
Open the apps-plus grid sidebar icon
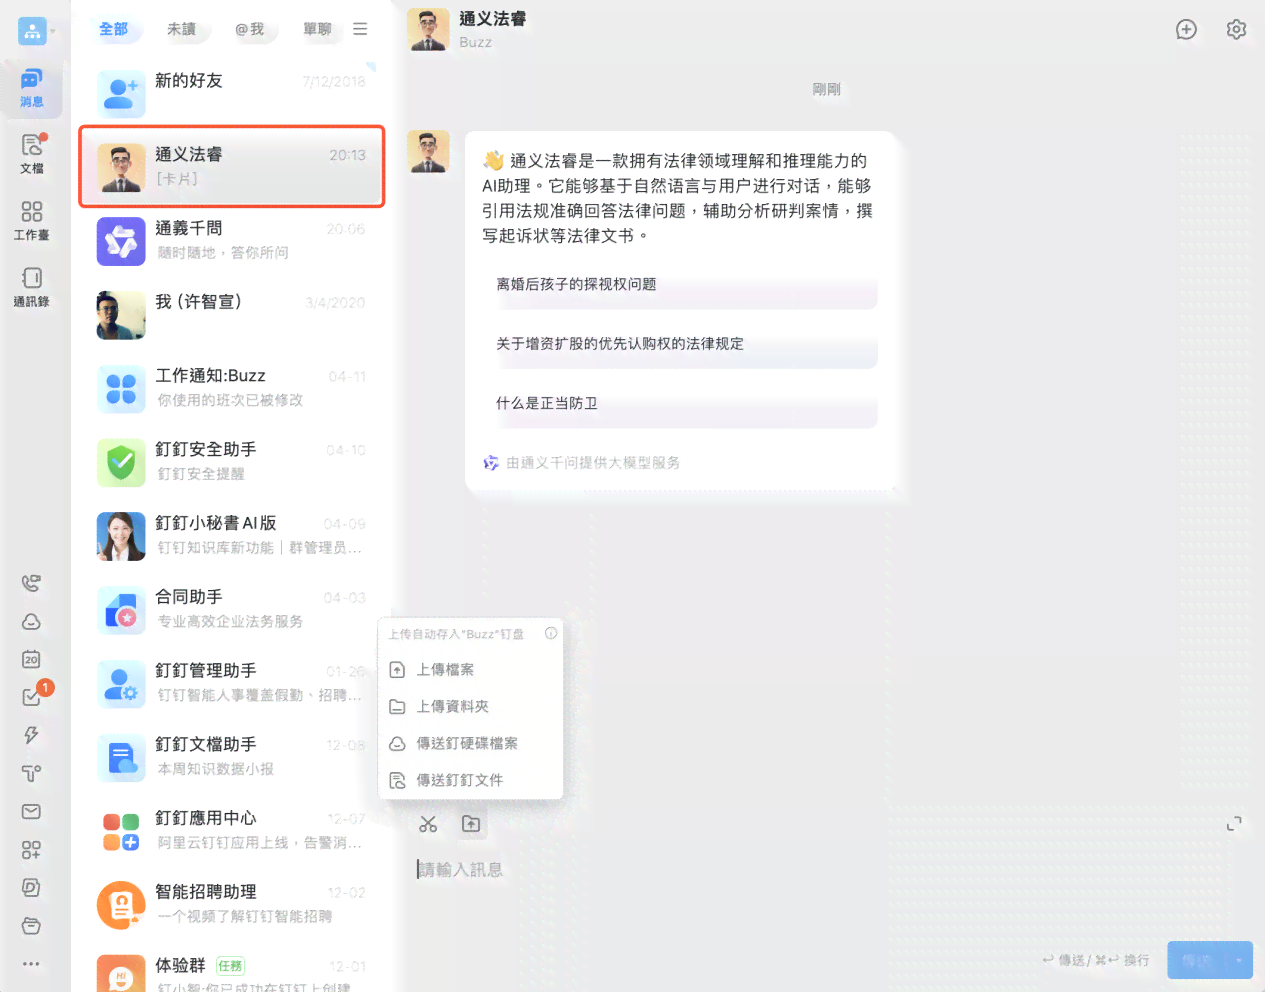click(32, 849)
